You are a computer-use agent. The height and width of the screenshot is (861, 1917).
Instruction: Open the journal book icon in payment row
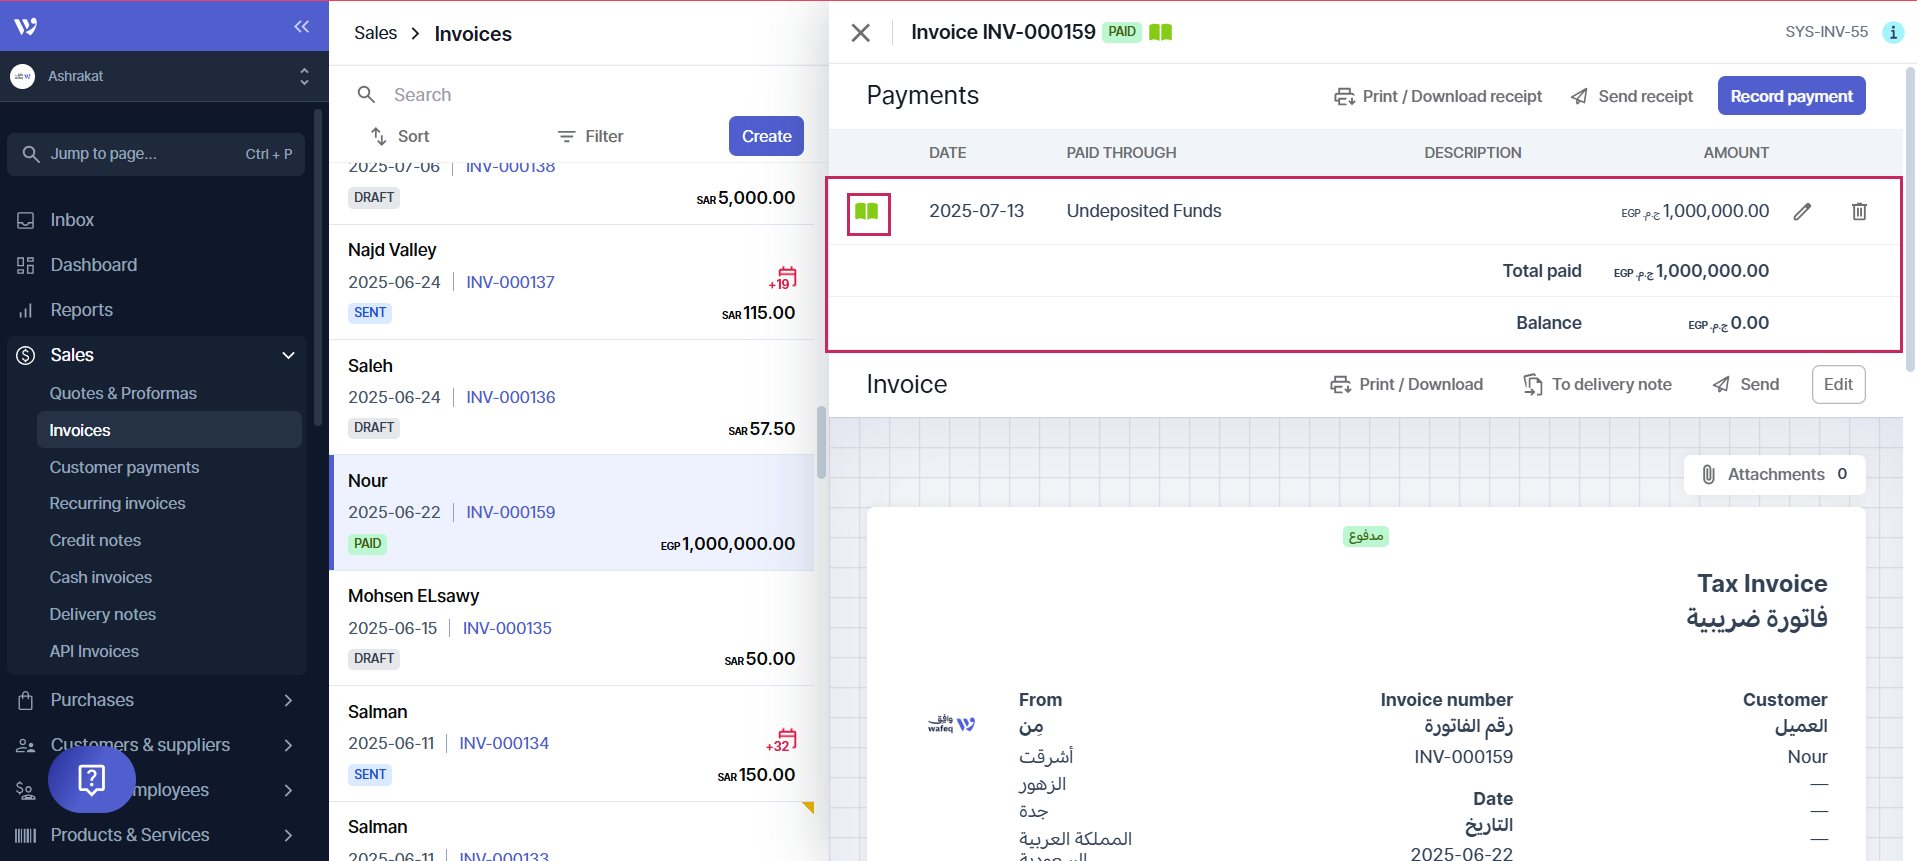pyautogui.click(x=867, y=212)
